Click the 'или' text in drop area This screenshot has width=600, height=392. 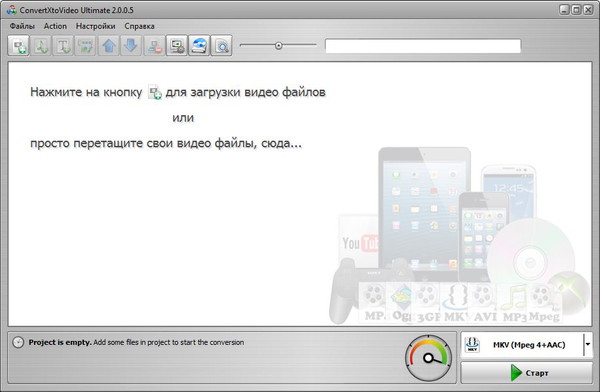pyautogui.click(x=183, y=118)
